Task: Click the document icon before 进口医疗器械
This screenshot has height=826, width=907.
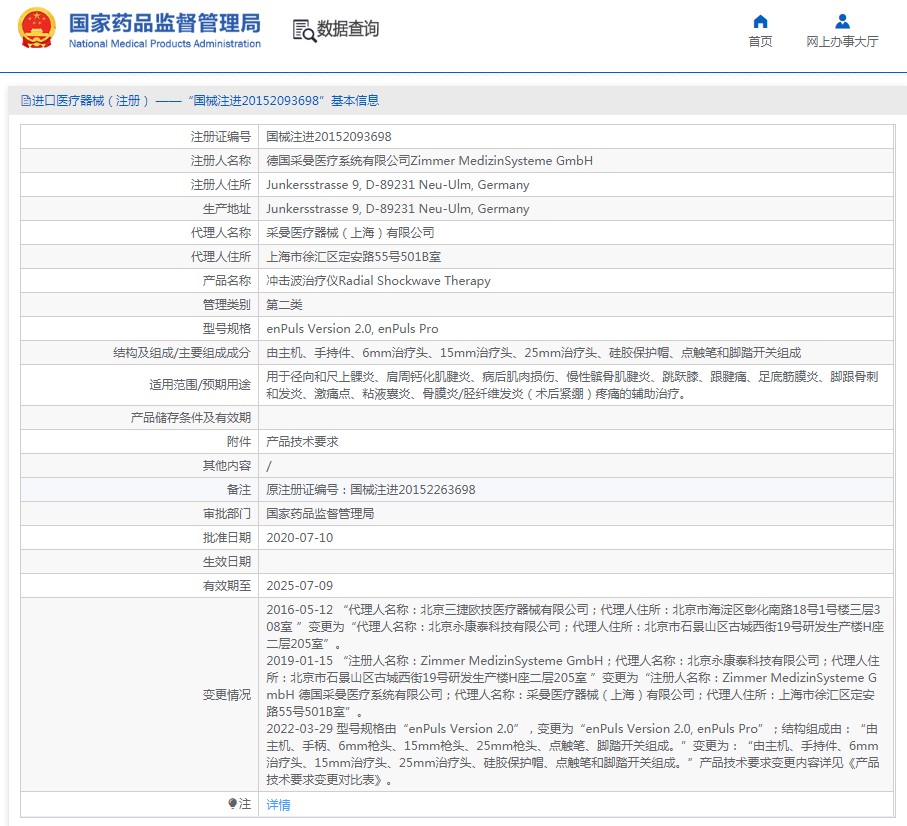Action: pyautogui.click(x=26, y=101)
